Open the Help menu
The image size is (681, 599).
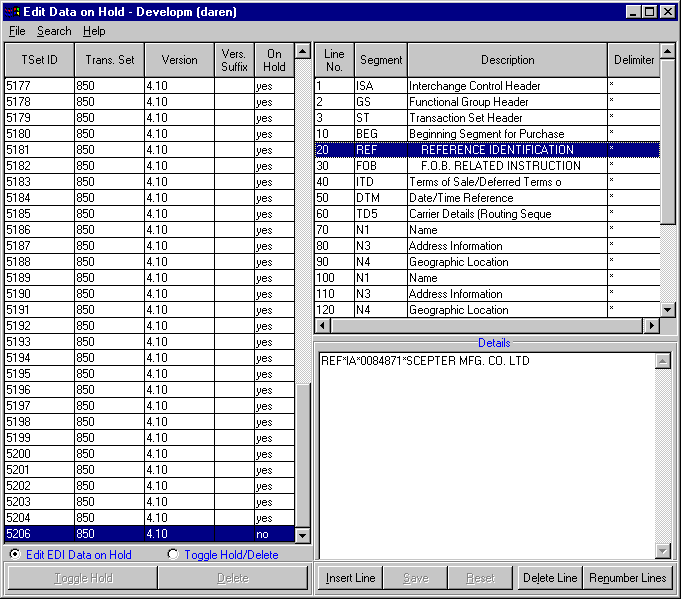pos(94,31)
